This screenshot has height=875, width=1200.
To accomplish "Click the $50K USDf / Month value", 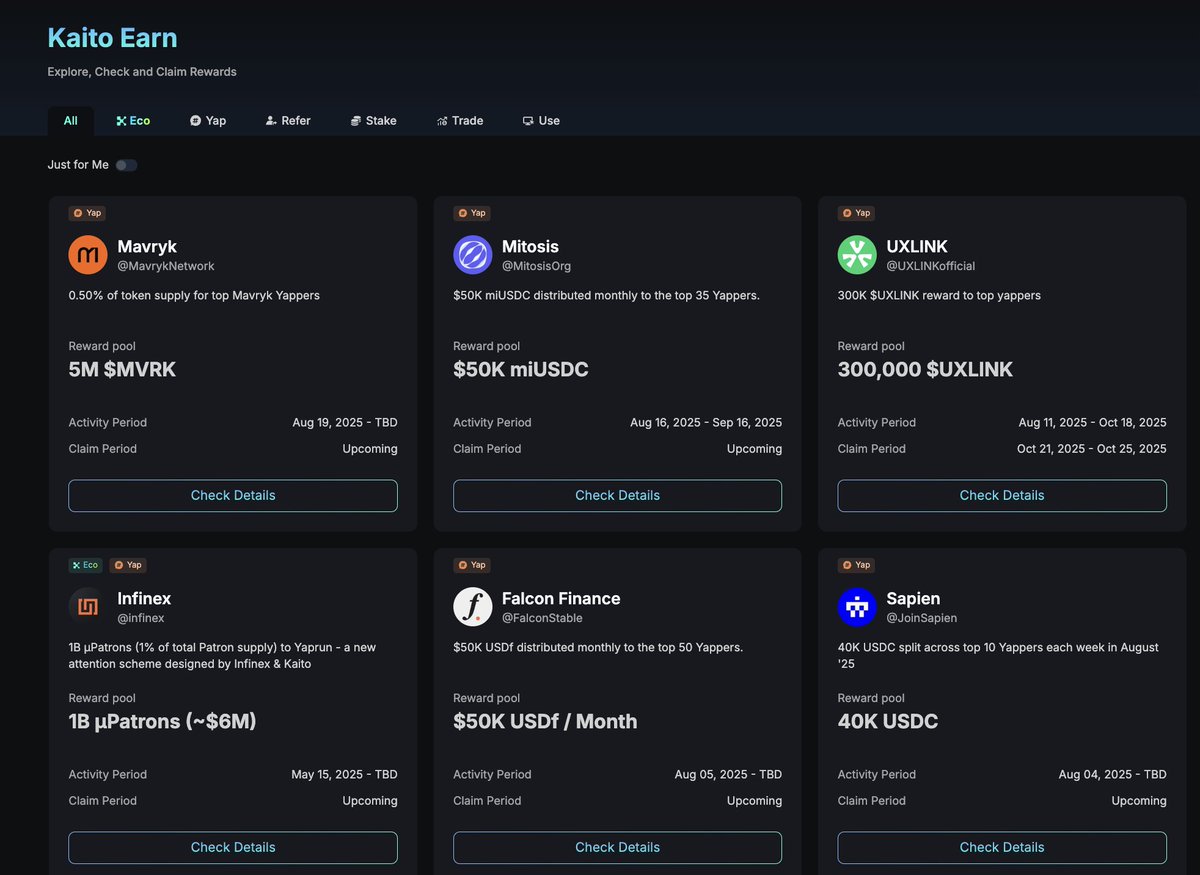I will tap(545, 722).
